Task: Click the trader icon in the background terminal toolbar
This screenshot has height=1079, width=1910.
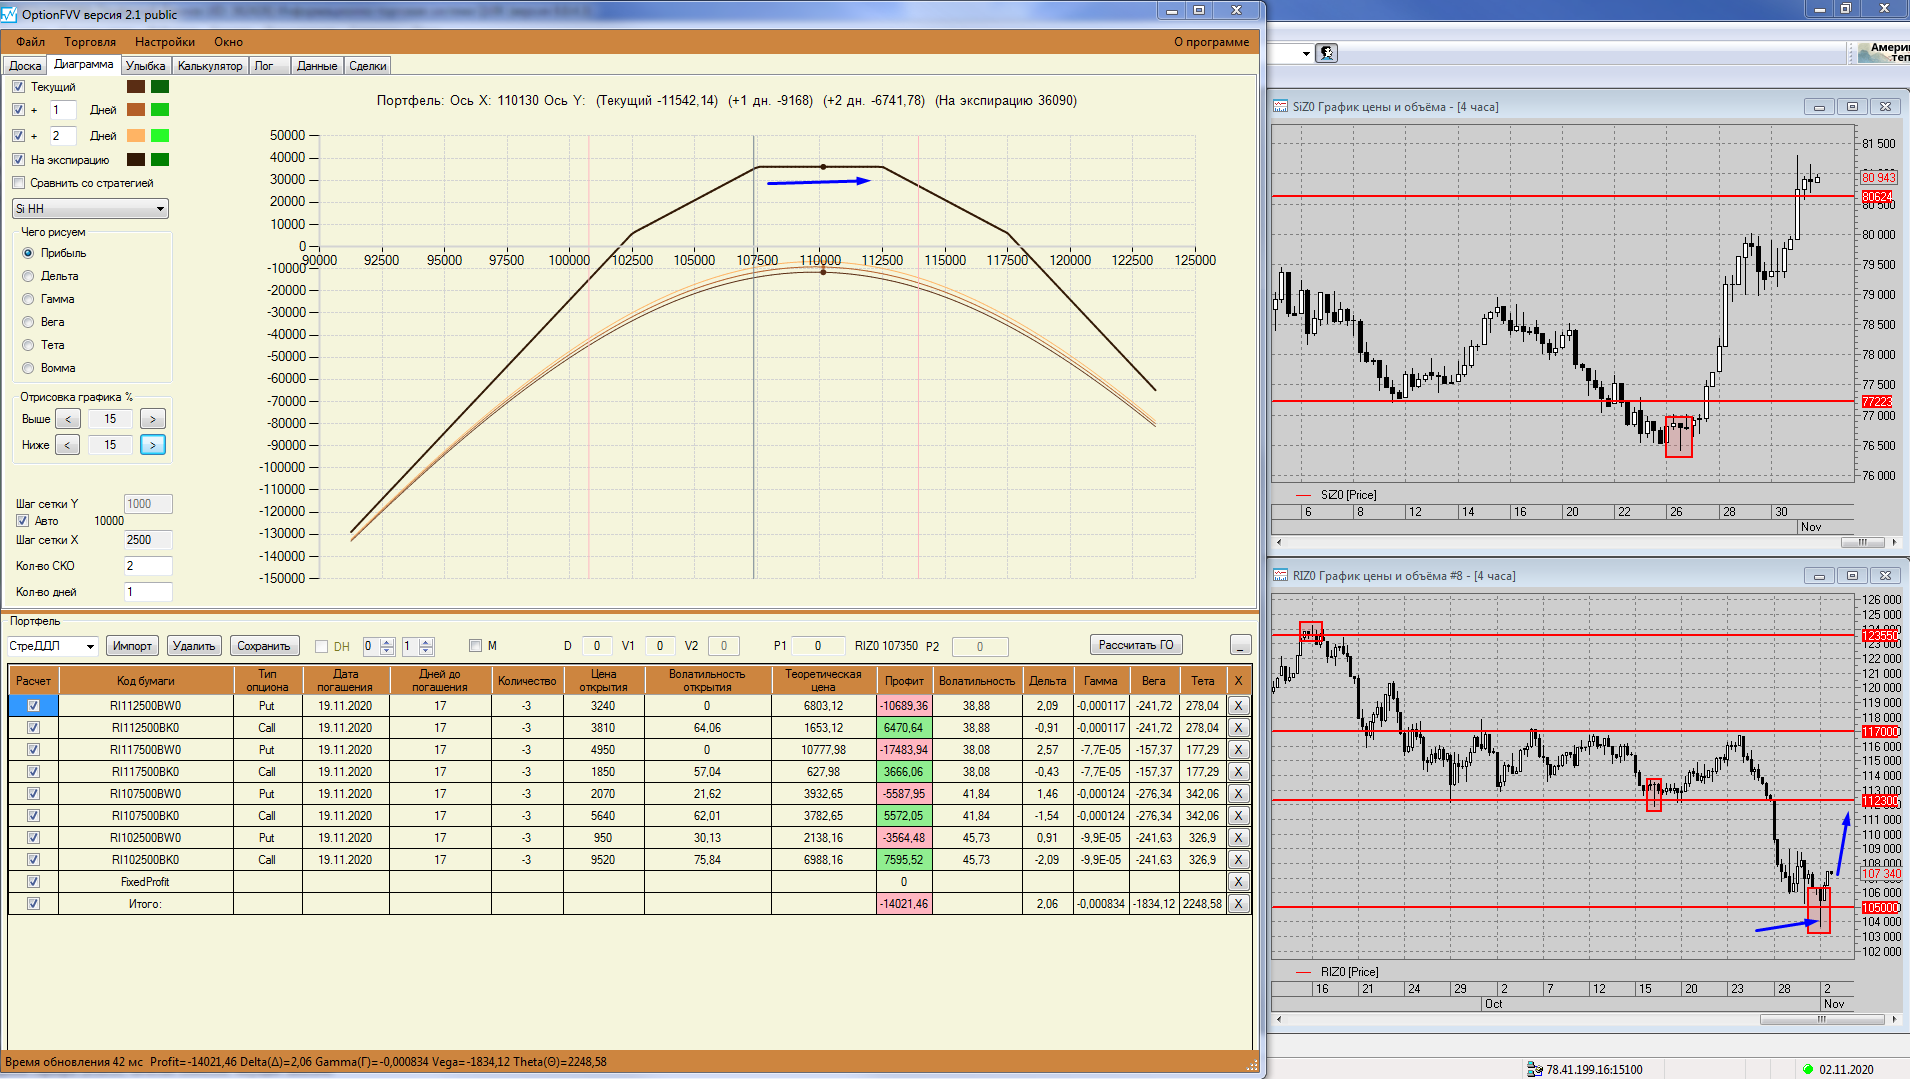Action: tap(1327, 53)
